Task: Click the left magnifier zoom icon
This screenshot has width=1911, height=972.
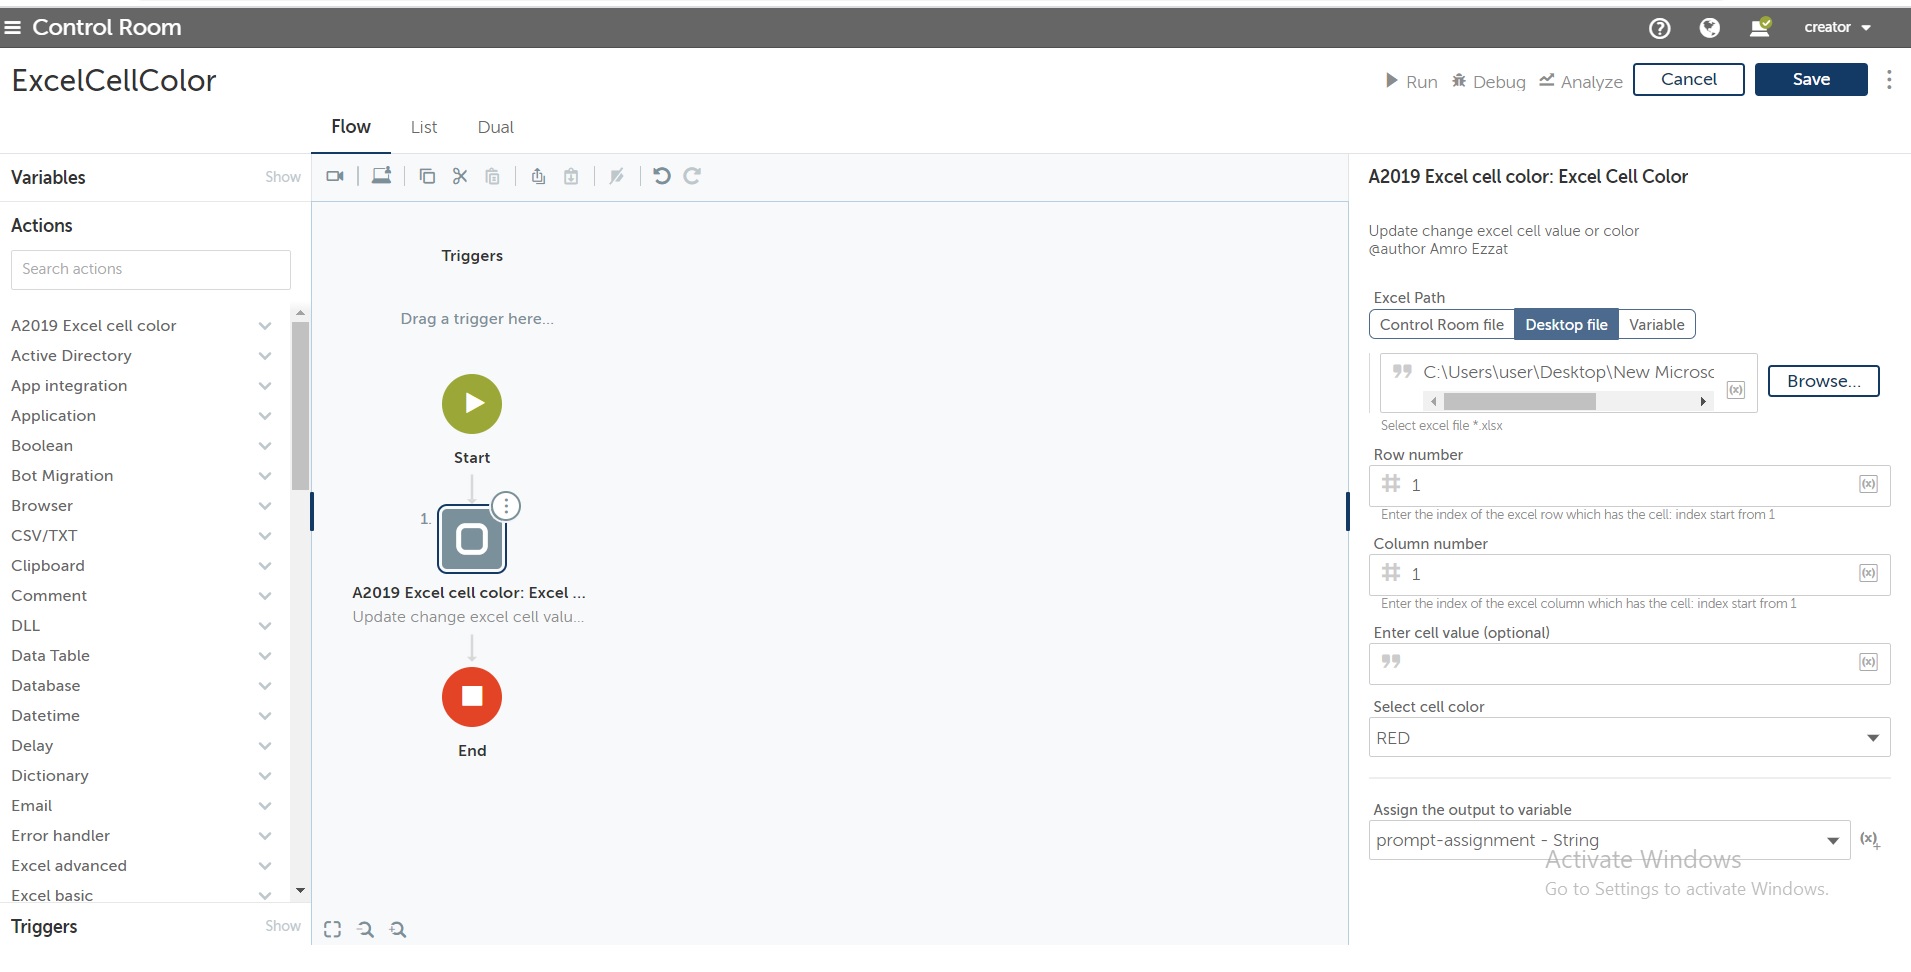Action: point(366,929)
